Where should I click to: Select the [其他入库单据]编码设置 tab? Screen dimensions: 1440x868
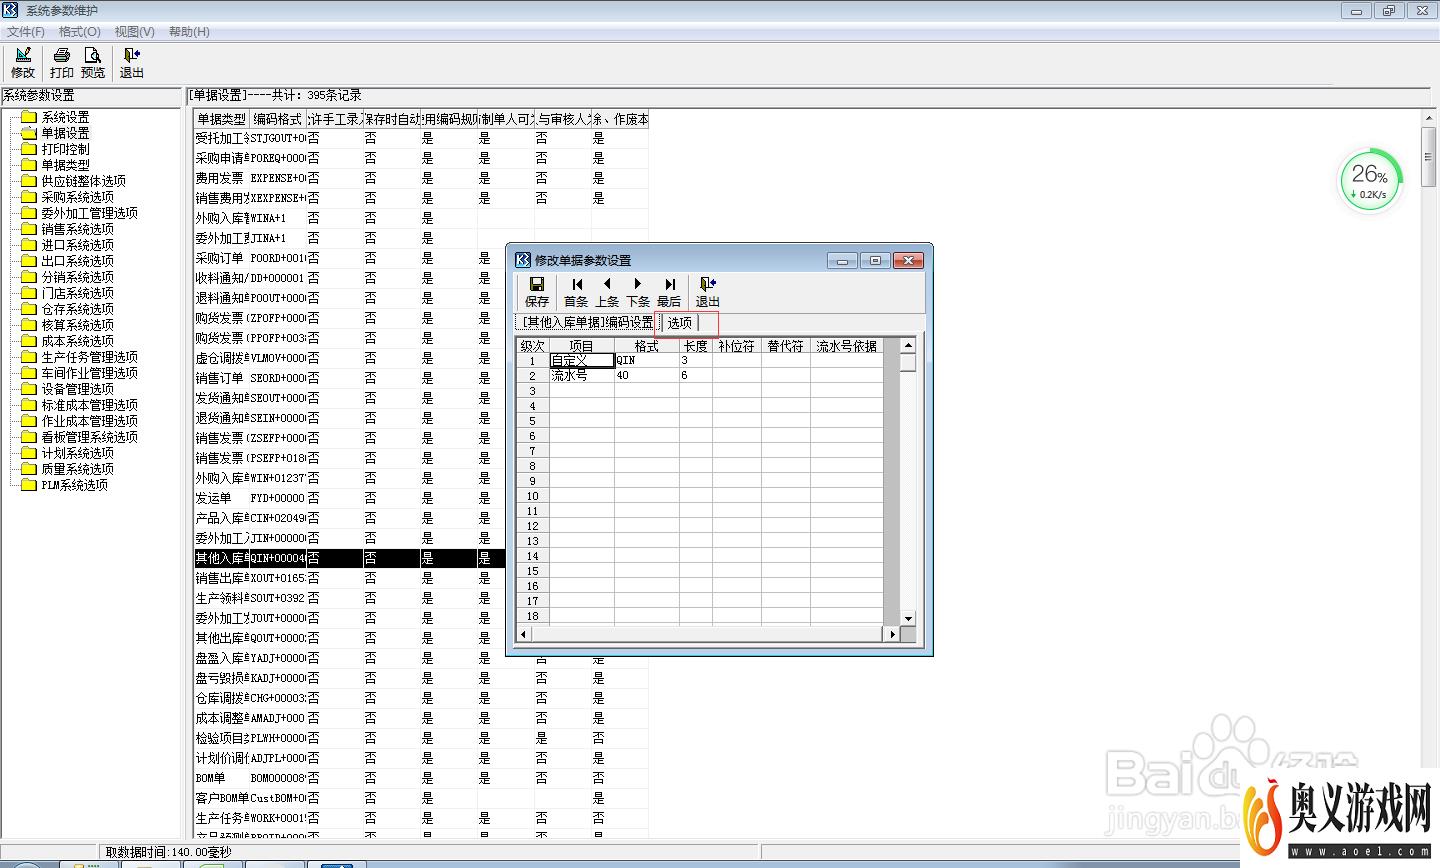coord(587,322)
